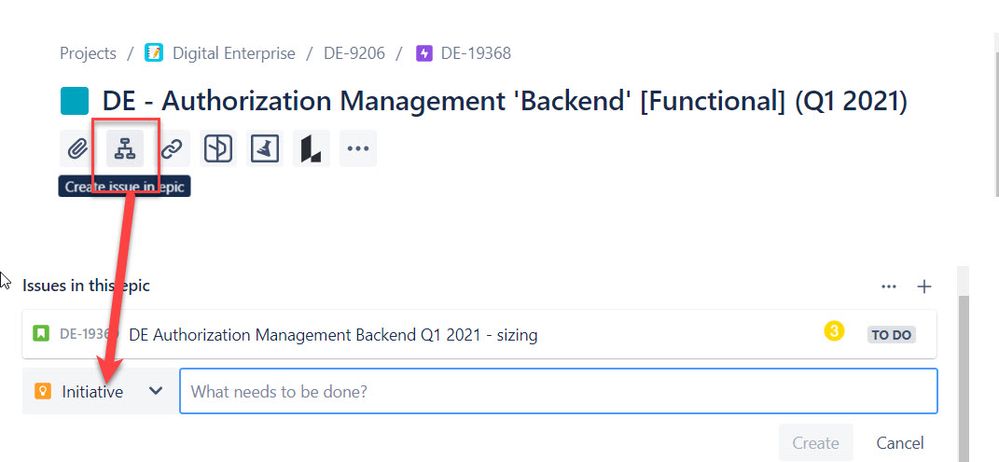Image resolution: width=999 pixels, height=462 pixels.
Task: Click the chevron next to Initiative
Action: (155, 391)
